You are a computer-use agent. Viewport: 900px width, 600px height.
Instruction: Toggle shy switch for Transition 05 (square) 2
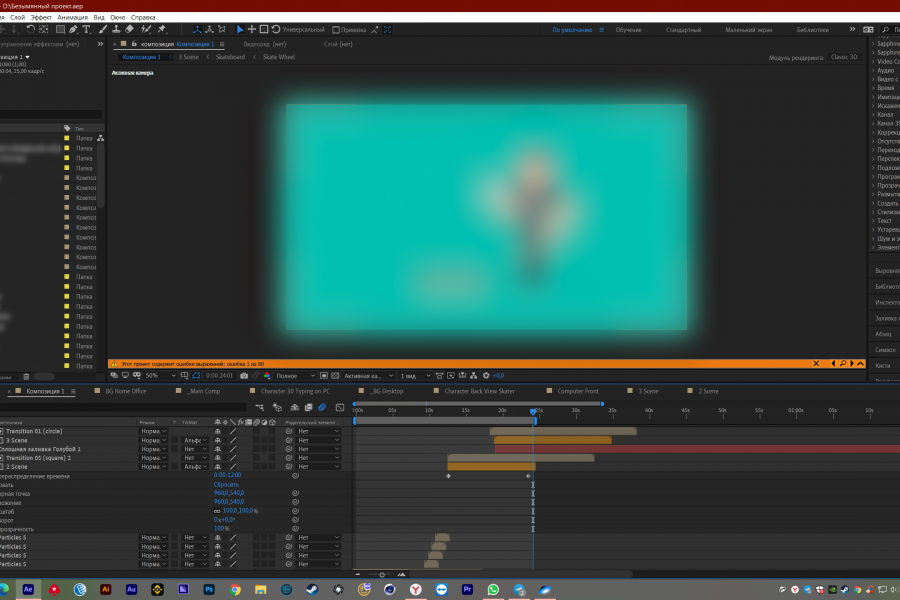click(218, 458)
